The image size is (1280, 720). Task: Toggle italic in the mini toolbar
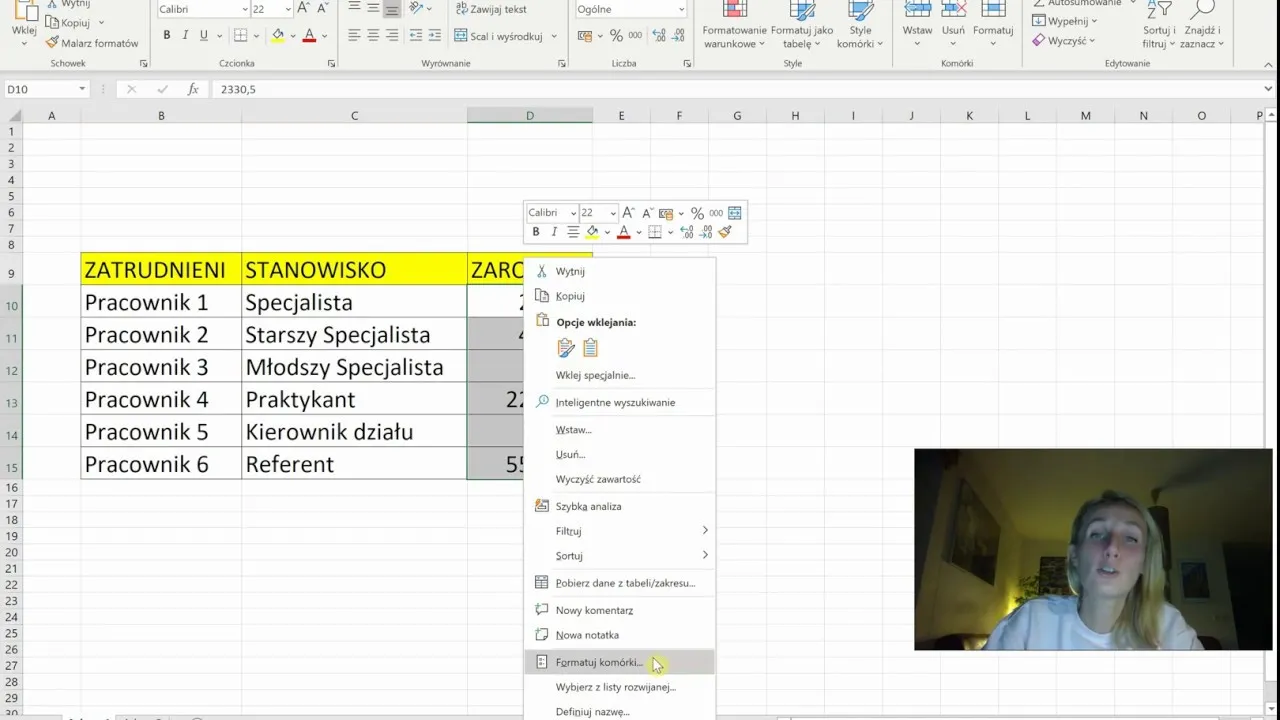[x=553, y=231]
